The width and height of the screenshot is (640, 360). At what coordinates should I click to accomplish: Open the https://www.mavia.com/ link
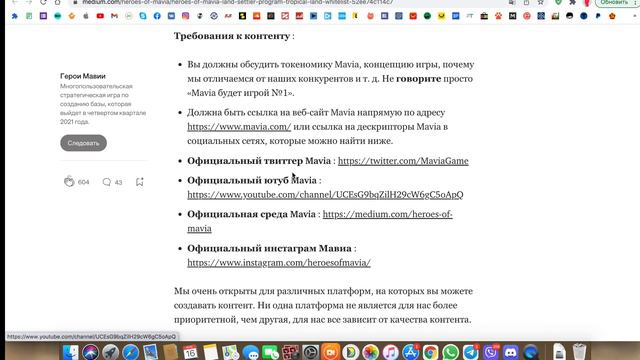coord(239,127)
